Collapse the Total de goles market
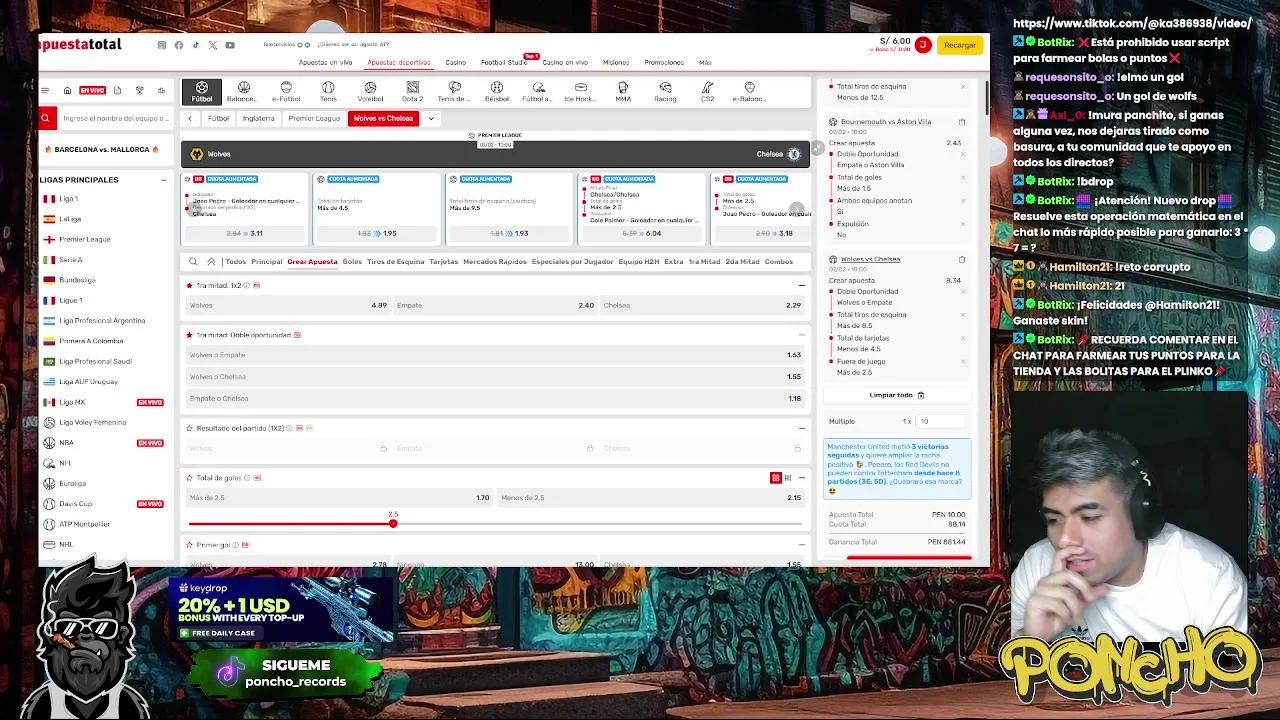1280x720 pixels. [x=801, y=478]
